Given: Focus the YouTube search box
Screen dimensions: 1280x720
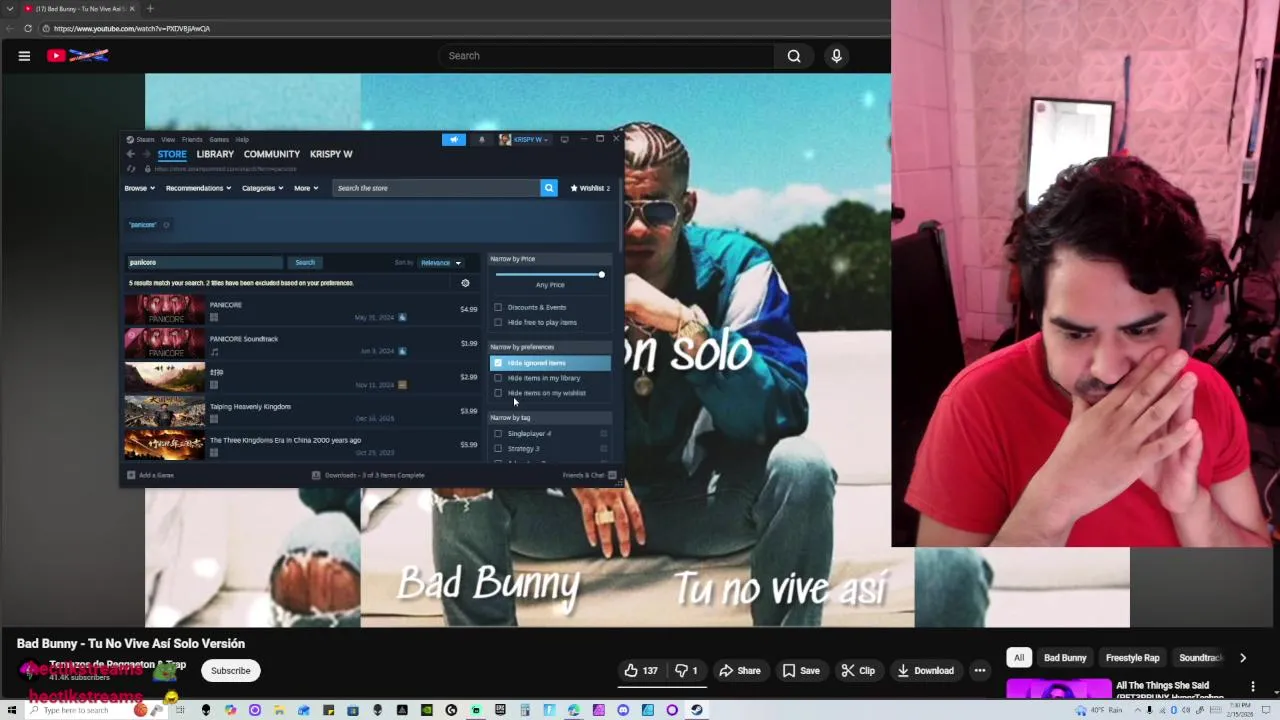Looking at the screenshot, I should pyautogui.click(x=606, y=56).
